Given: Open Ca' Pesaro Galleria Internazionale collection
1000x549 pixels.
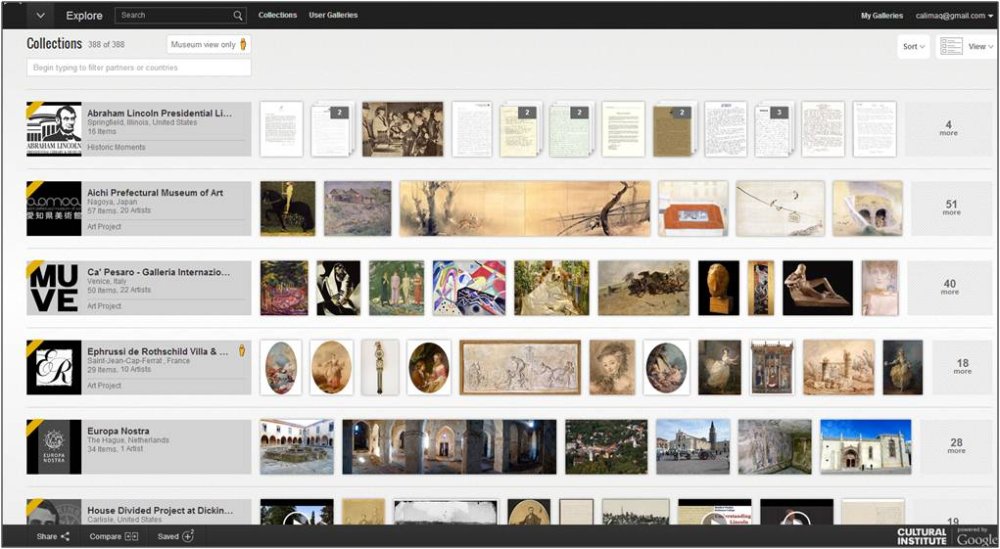Looking at the screenshot, I should pyautogui.click(x=158, y=272).
